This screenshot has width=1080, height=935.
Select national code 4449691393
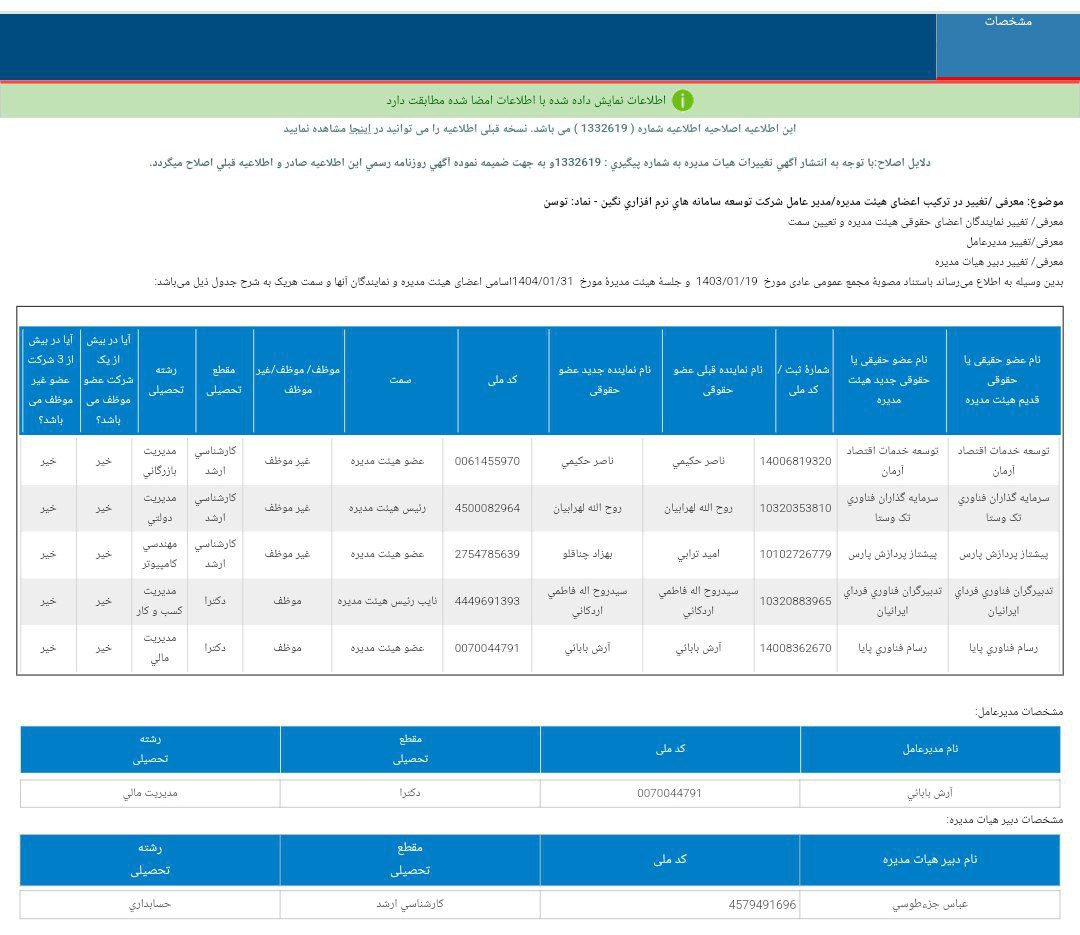click(x=487, y=601)
